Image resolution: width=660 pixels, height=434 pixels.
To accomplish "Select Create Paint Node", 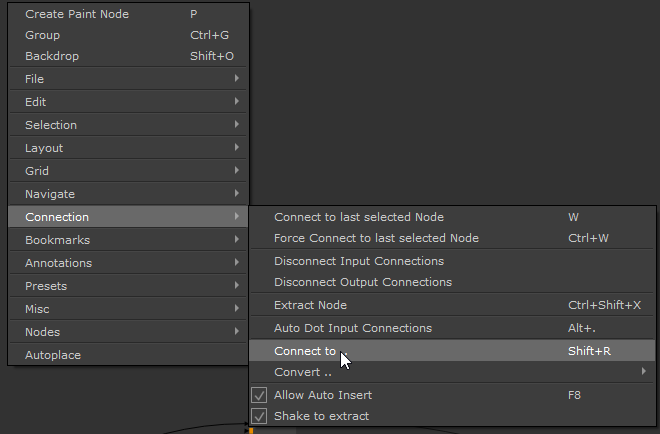I will [77, 14].
